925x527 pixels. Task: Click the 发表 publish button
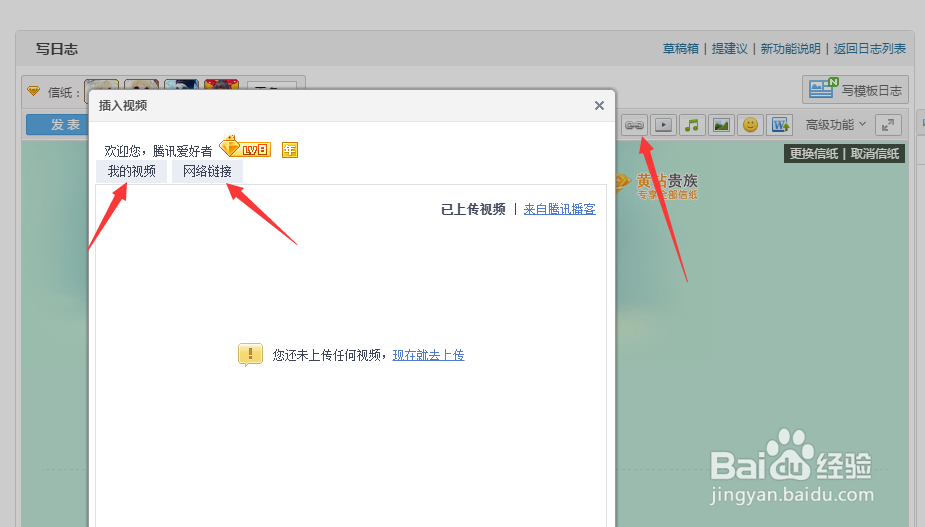[57, 125]
